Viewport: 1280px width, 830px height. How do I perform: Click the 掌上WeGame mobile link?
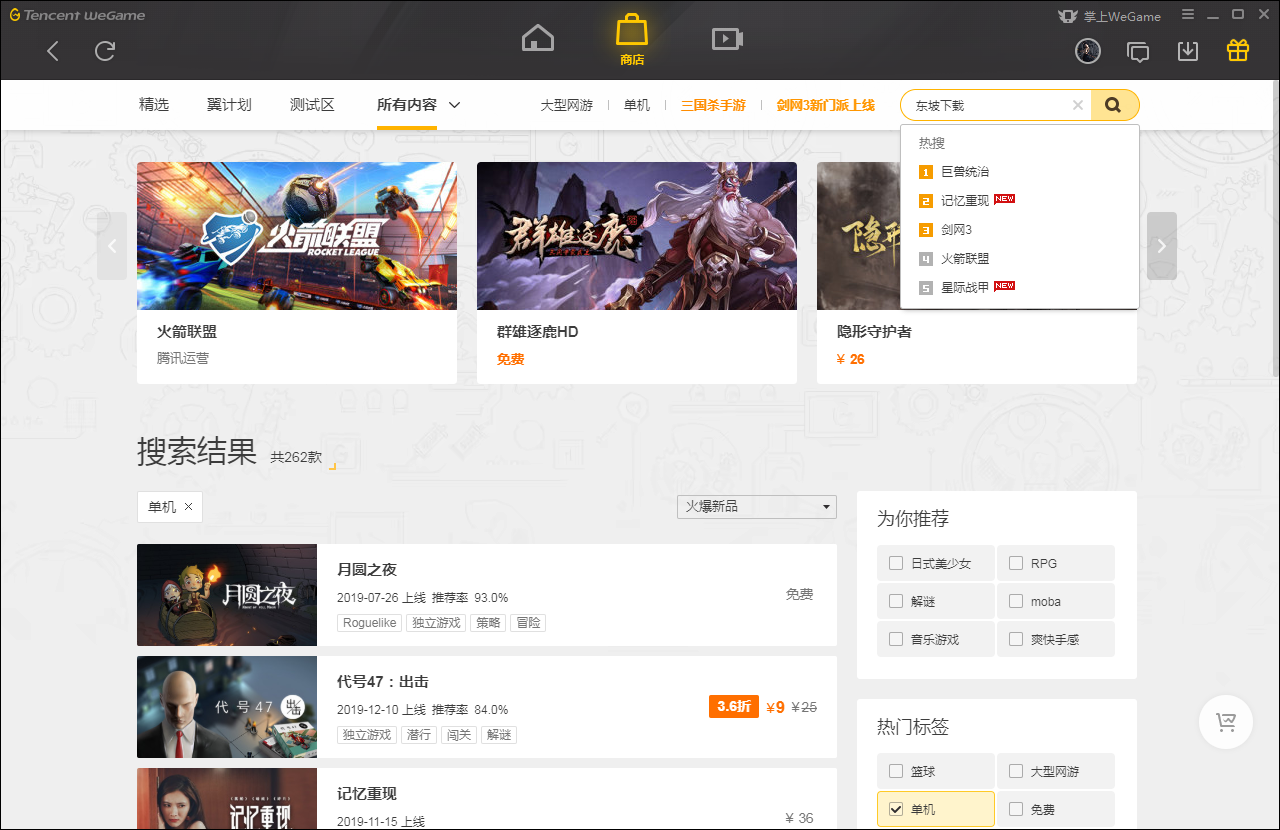[1112, 16]
